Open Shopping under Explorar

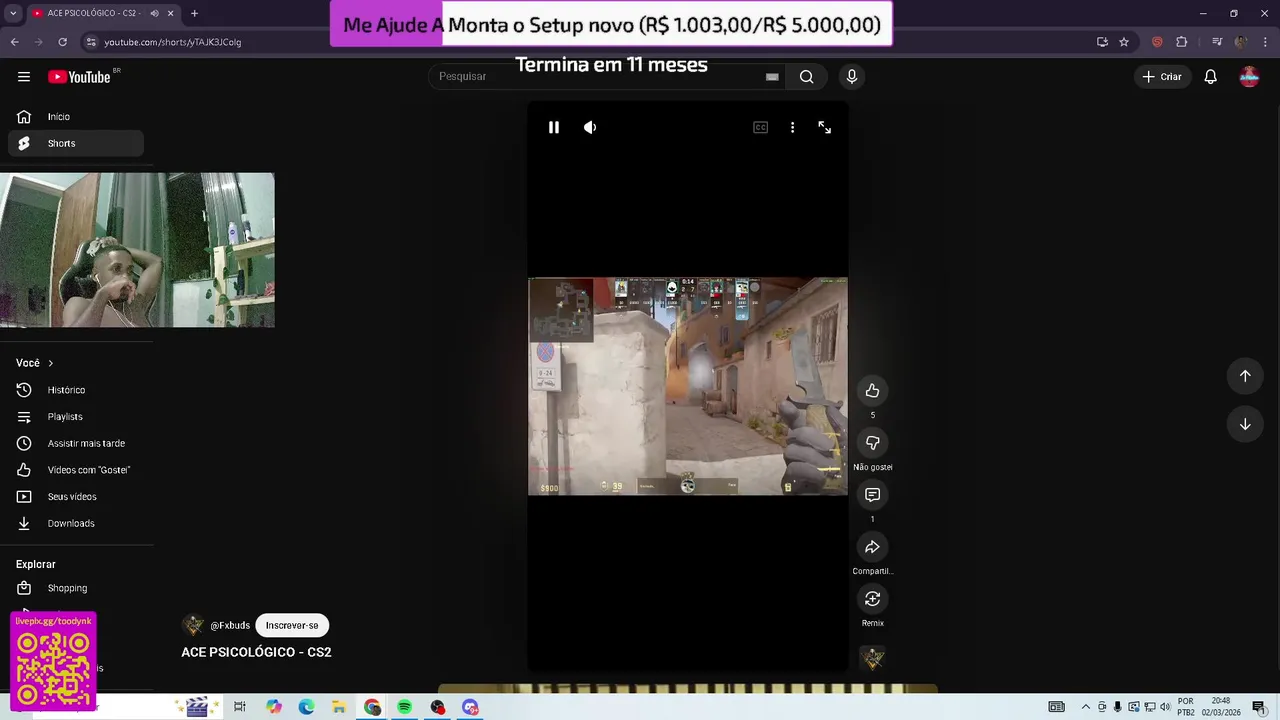[76, 588]
